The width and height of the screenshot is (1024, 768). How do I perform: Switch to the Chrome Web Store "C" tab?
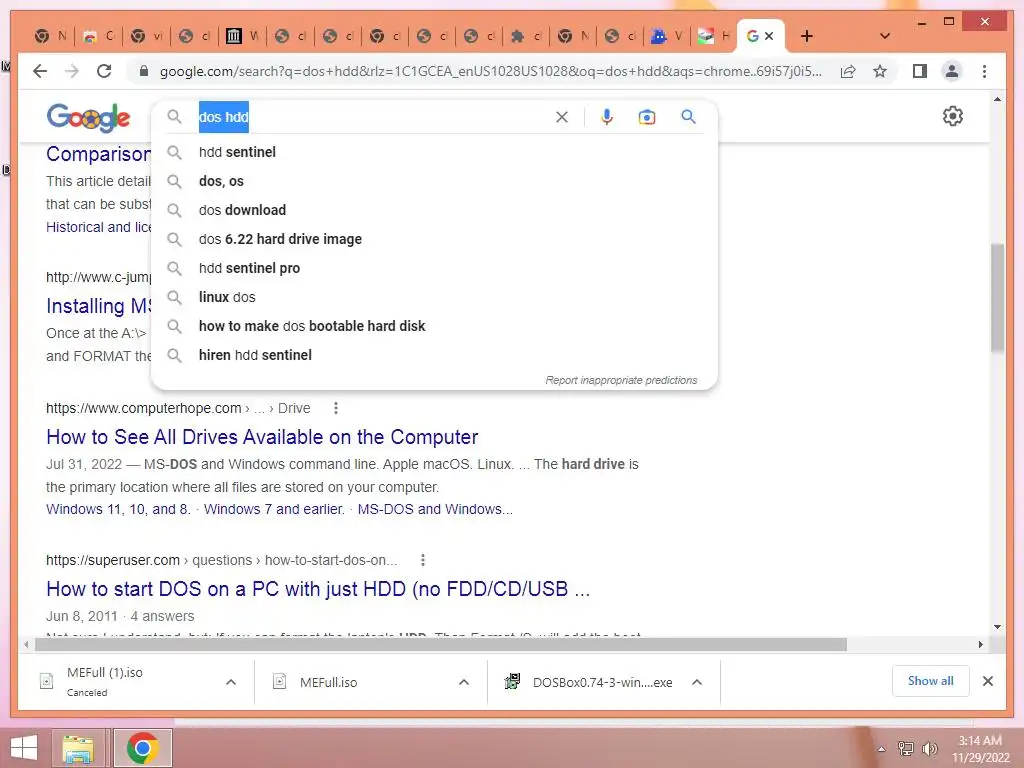(x=99, y=36)
